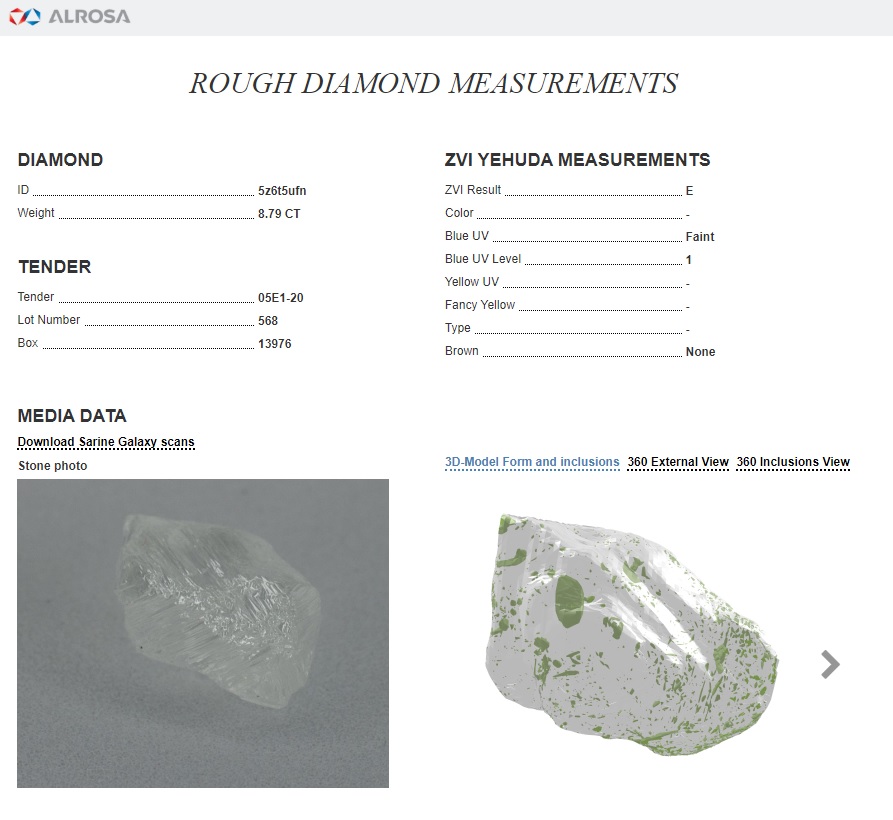Click the Blue UV Level value 1
Viewport: 893px width, 820px height.
tap(689, 259)
